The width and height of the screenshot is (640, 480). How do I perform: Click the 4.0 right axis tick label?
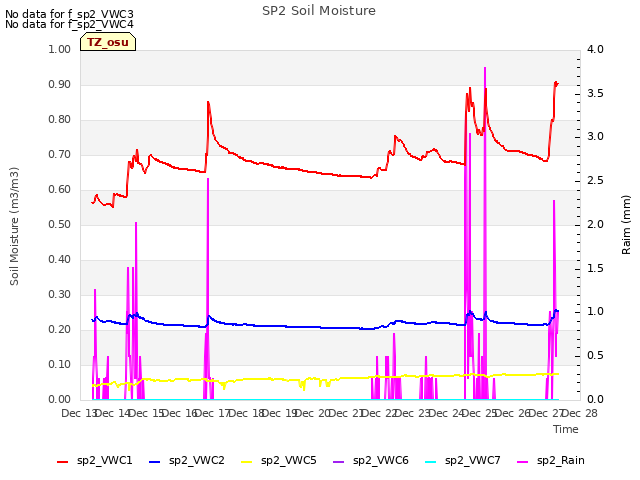pyautogui.click(x=595, y=49)
